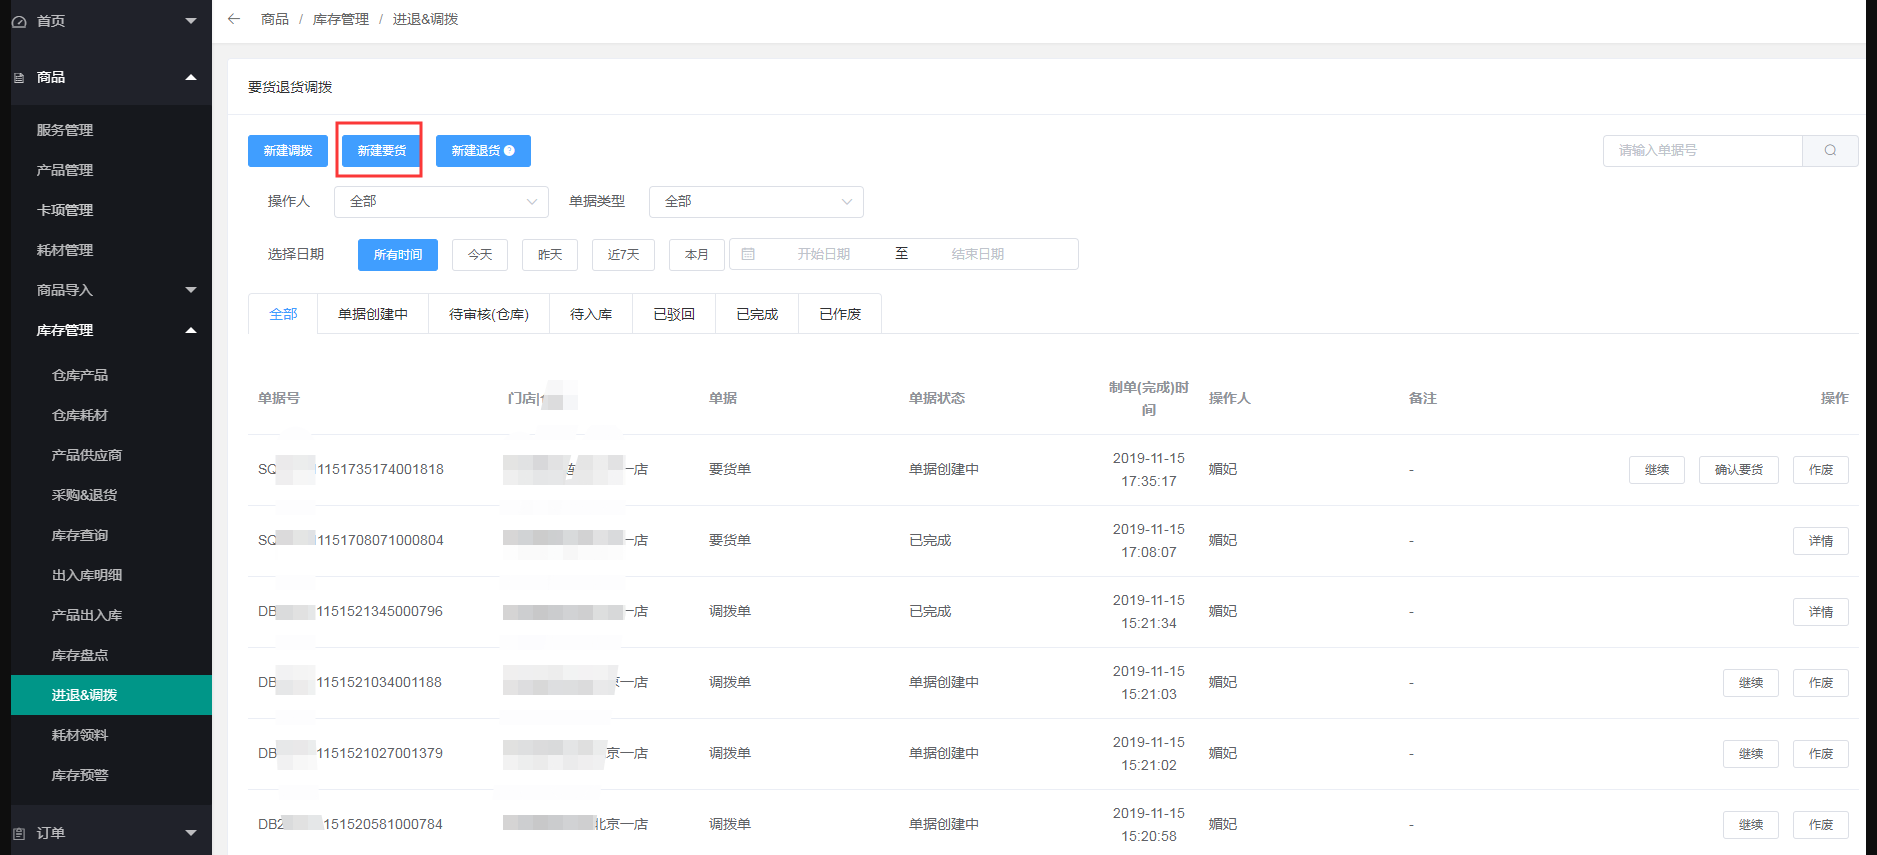Collapse the 商品 sidebar menu arrow
This screenshot has width=1877, height=855.
coord(191,77)
